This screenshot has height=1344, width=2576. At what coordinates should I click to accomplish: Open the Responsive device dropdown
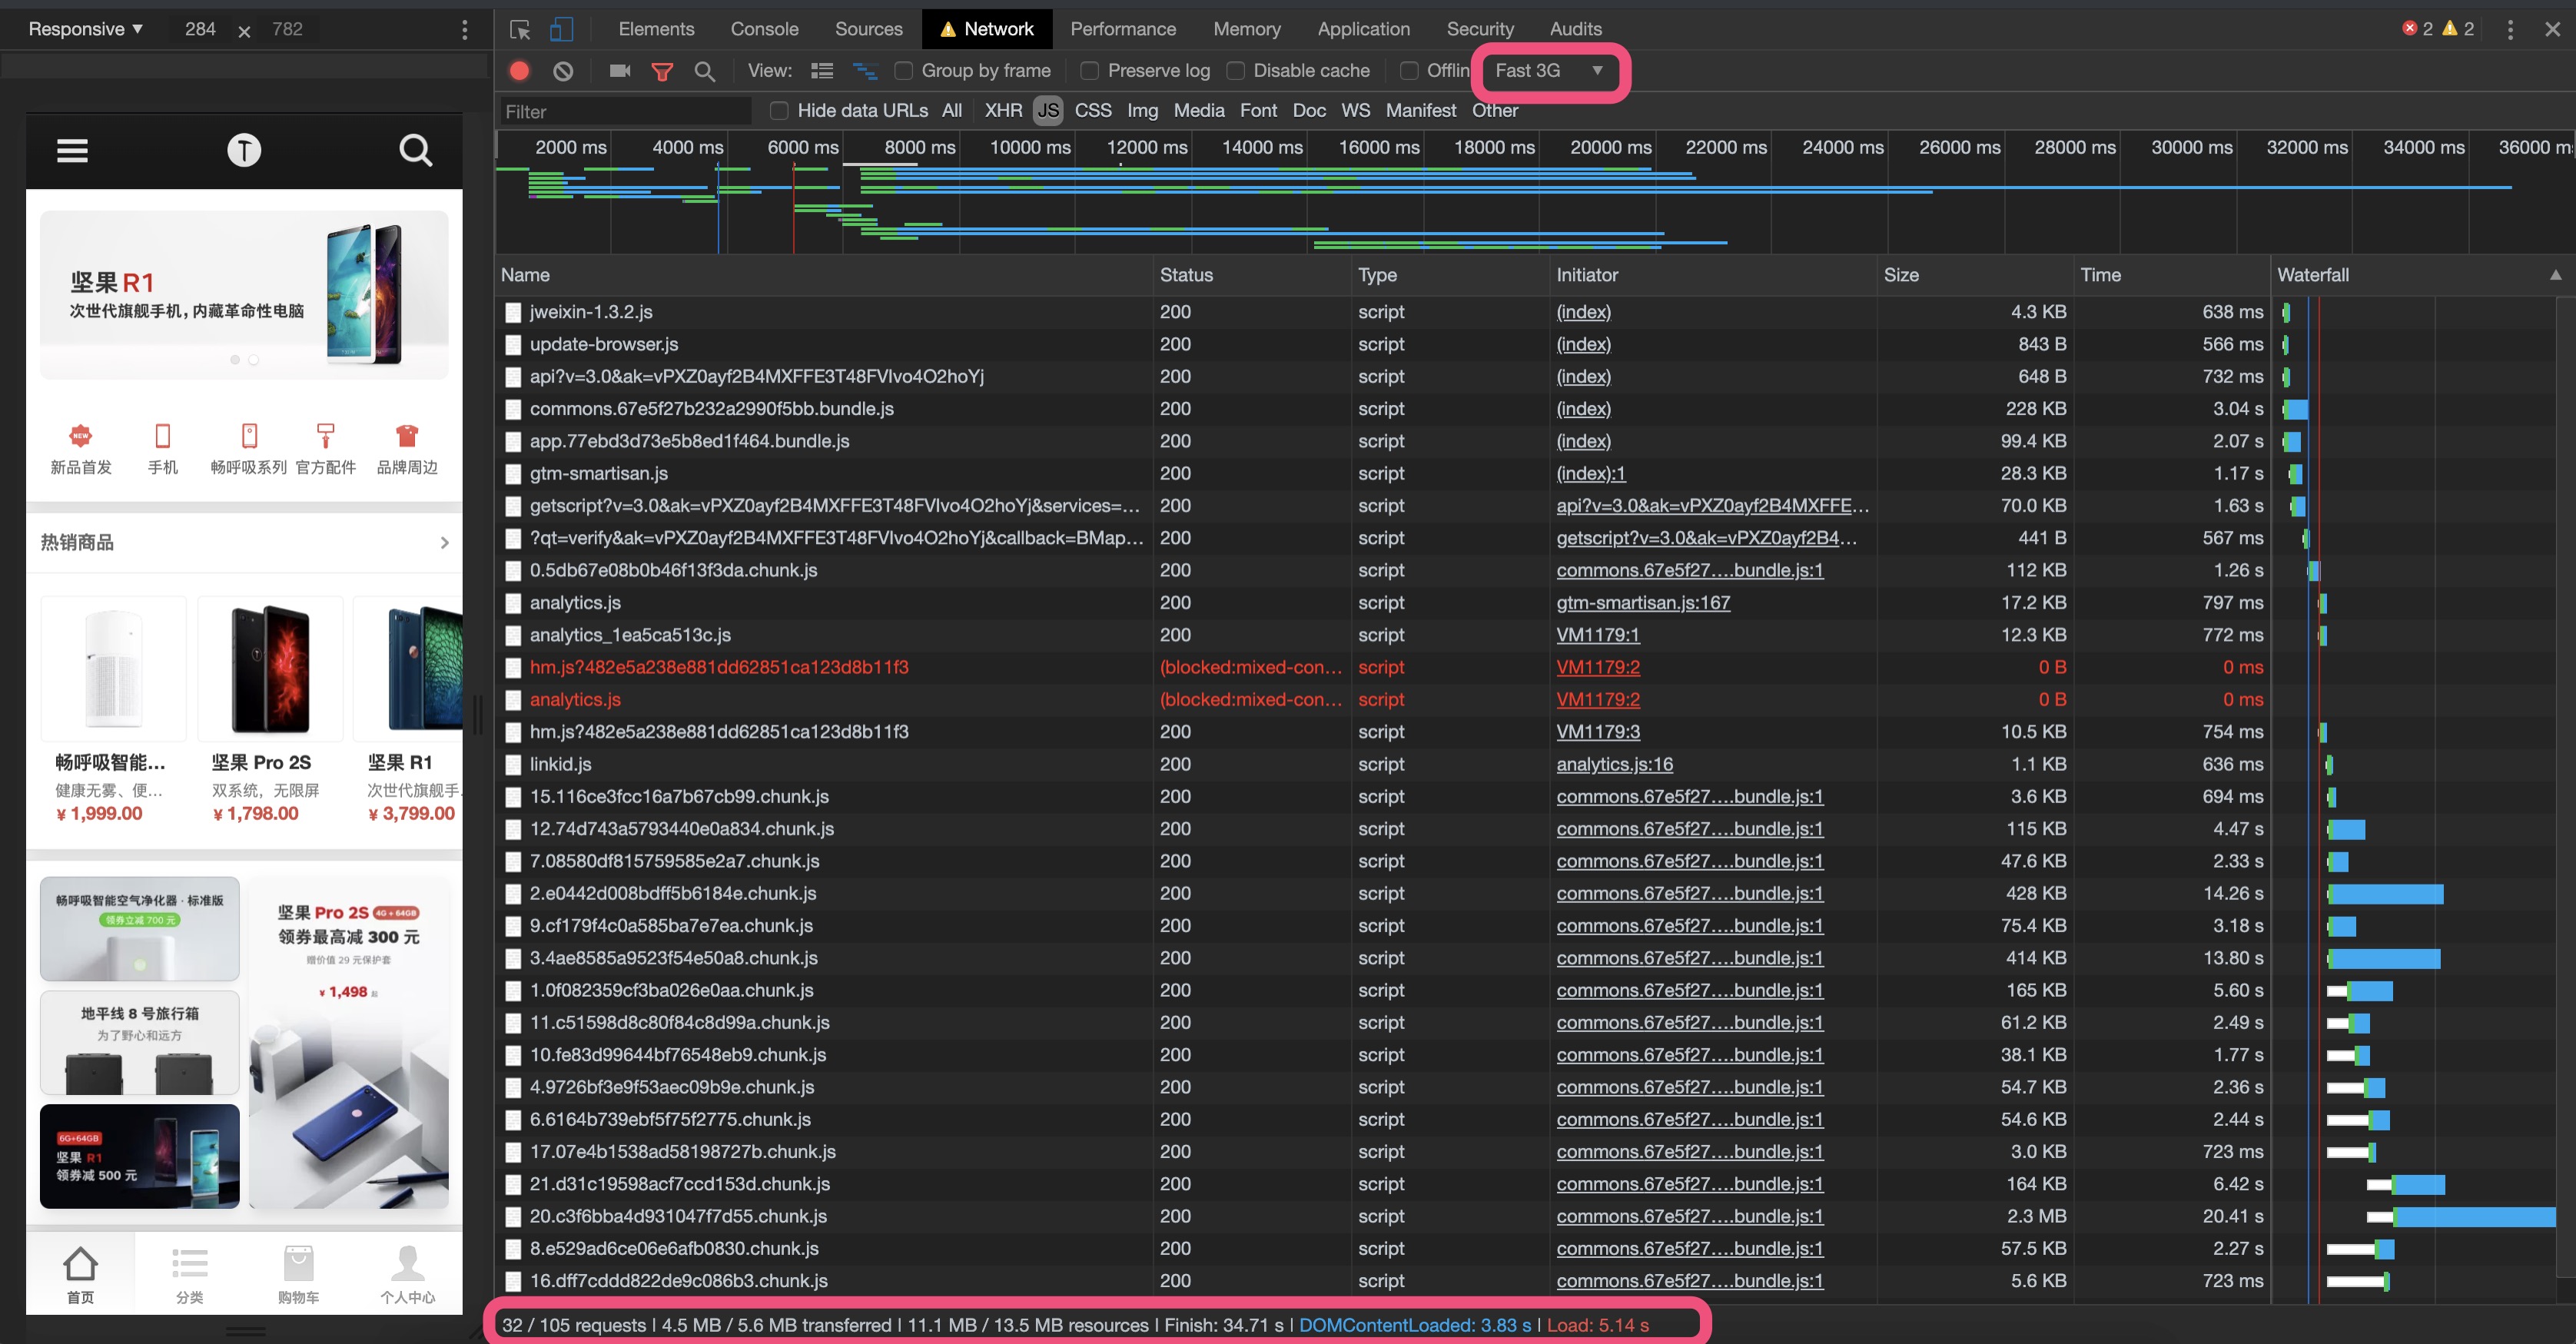click(x=86, y=30)
